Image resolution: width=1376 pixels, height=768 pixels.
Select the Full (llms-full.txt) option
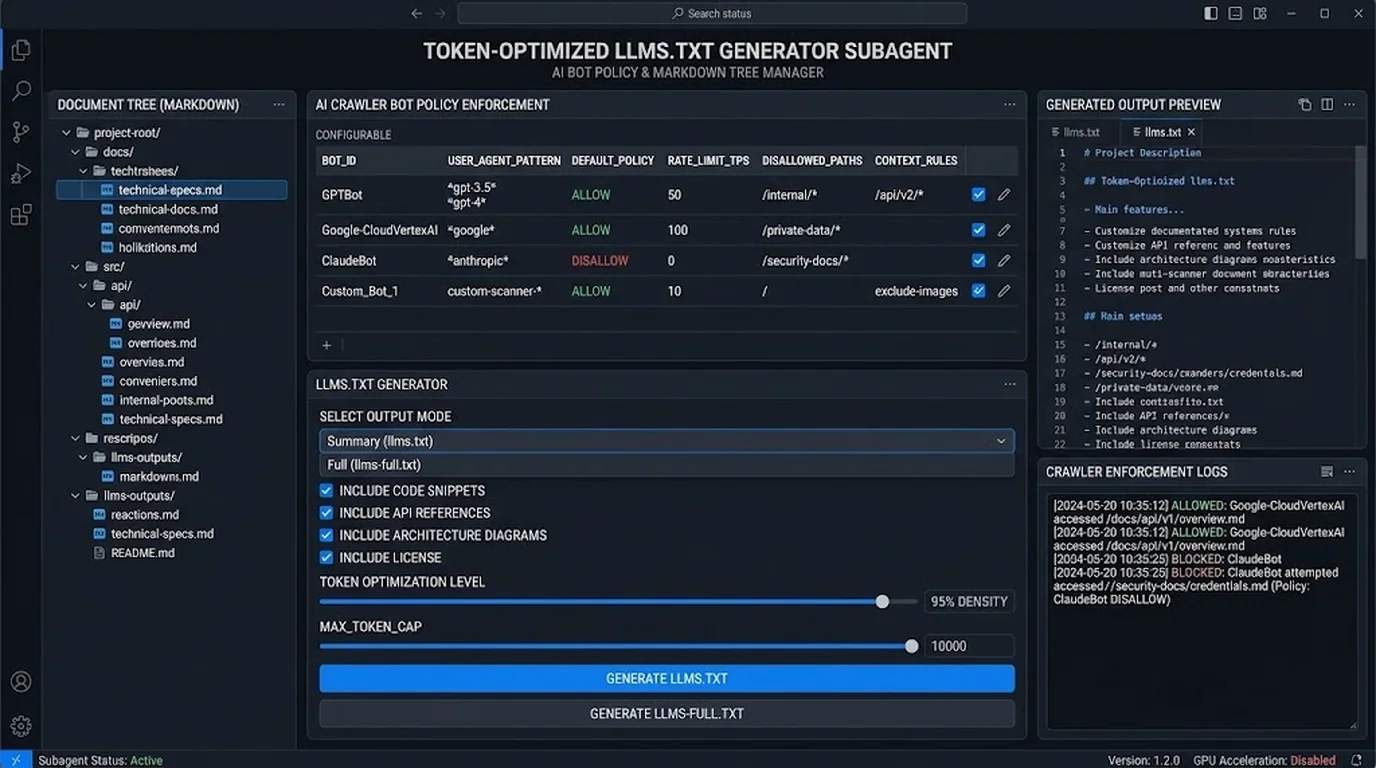coord(666,465)
